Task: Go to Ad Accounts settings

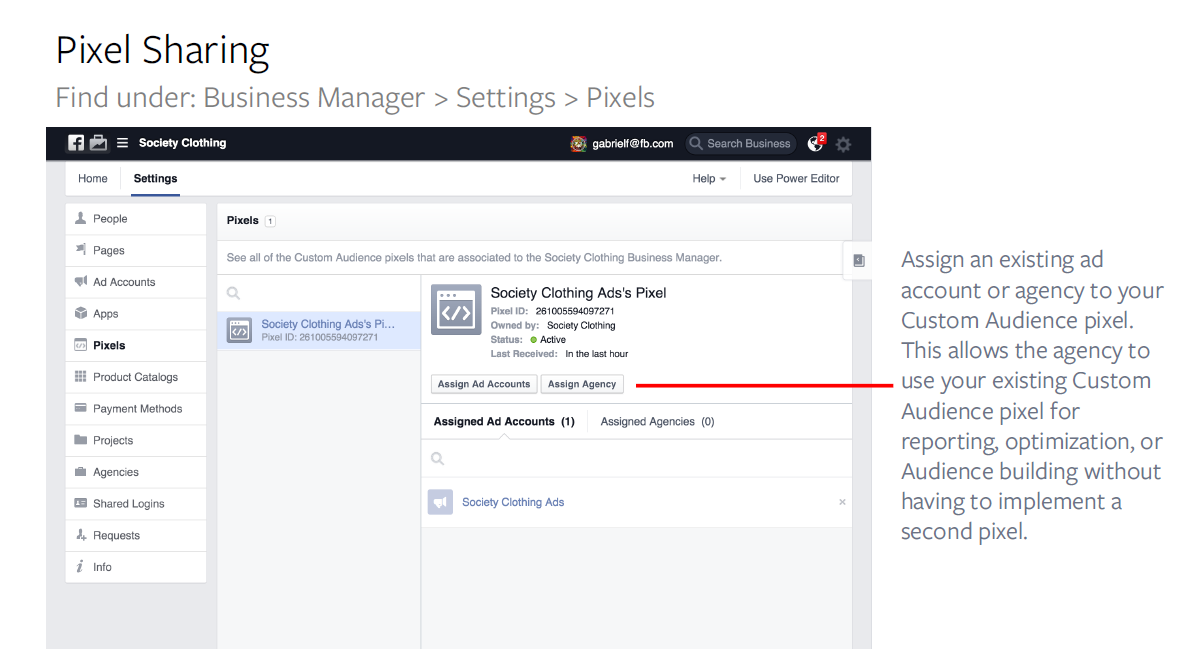Action: pyautogui.click(x=136, y=282)
